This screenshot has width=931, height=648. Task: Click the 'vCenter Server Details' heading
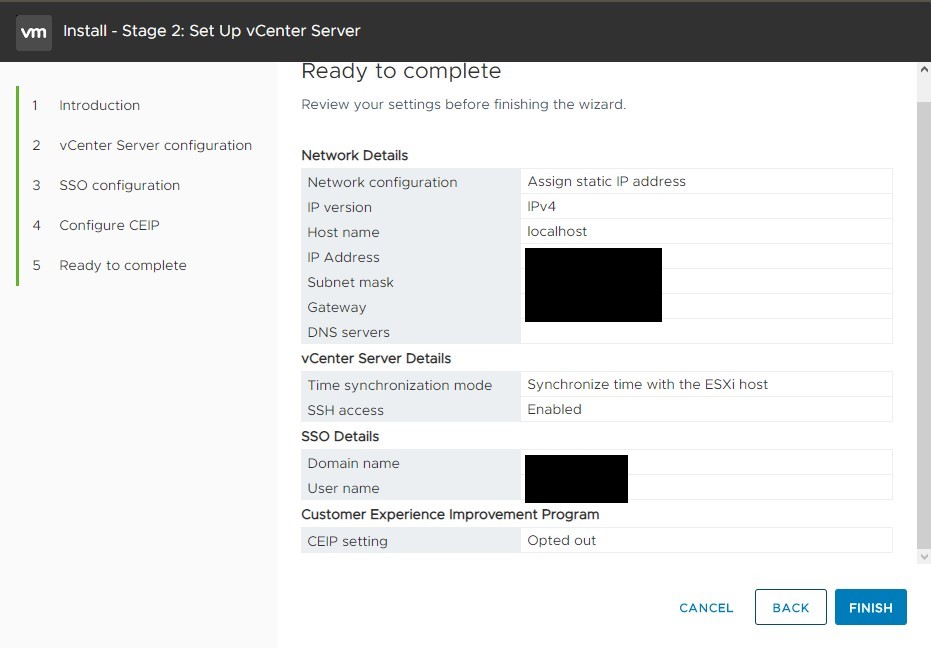[x=376, y=358]
